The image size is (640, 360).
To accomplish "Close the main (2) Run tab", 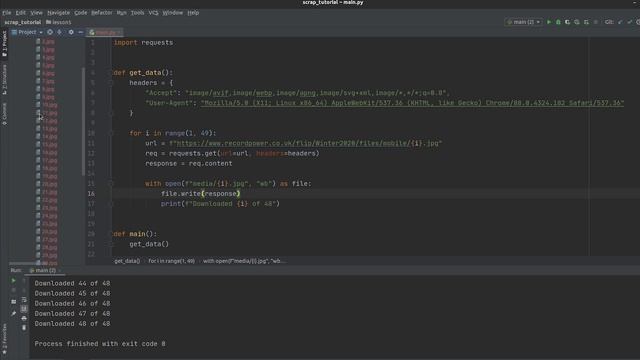I will point(60,270).
